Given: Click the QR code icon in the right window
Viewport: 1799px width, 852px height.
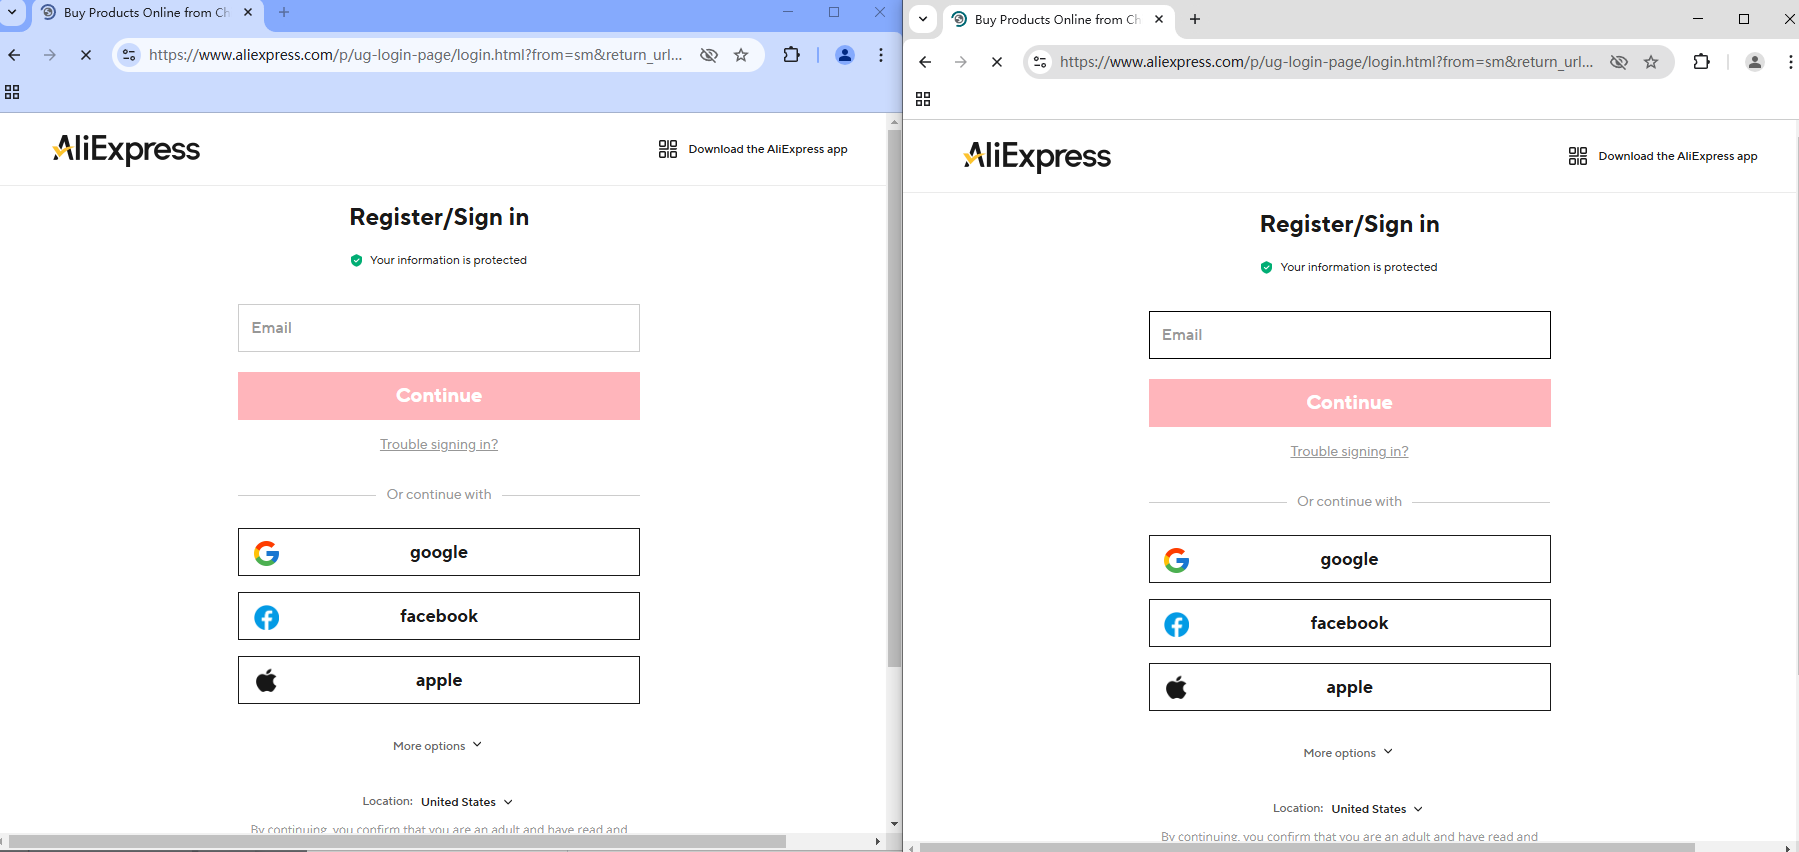Looking at the screenshot, I should (x=1577, y=156).
